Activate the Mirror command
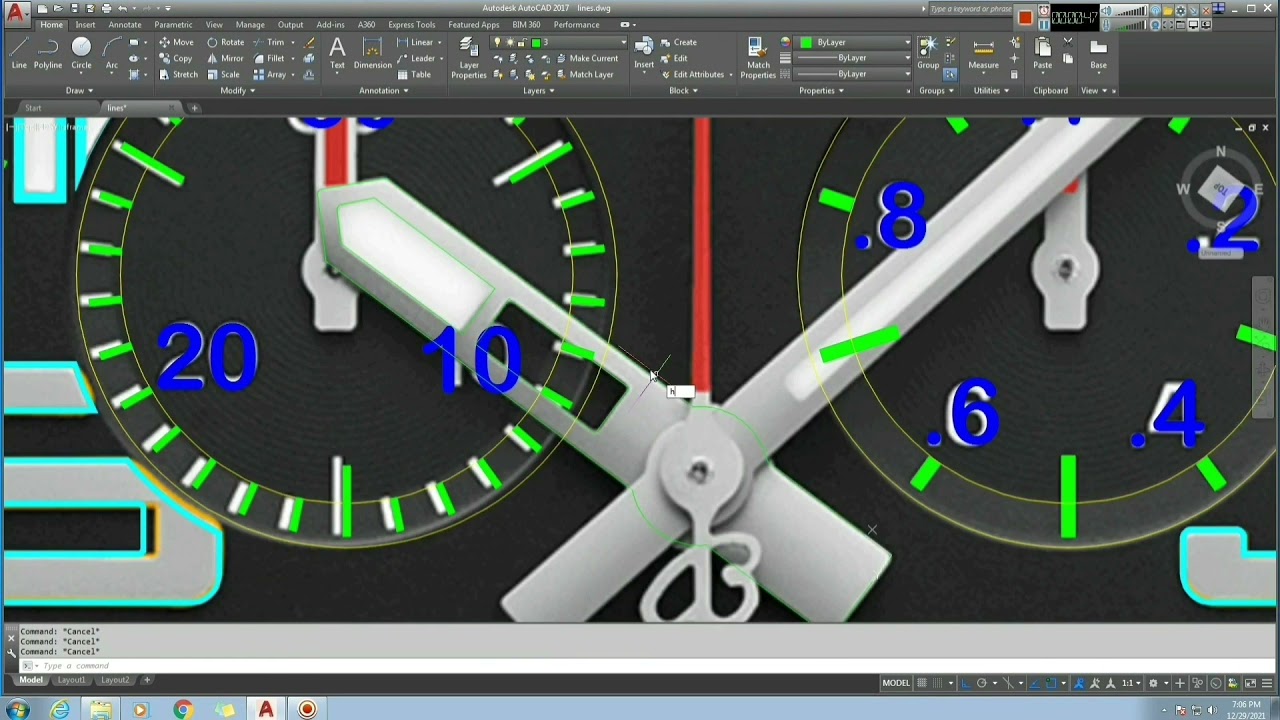This screenshot has height=720, width=1280. click(225, 58)
